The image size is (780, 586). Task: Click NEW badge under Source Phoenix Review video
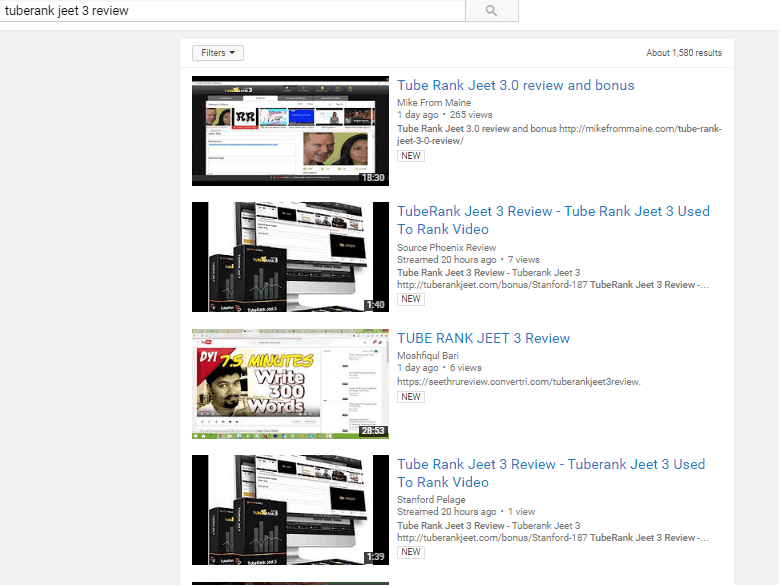411,299
